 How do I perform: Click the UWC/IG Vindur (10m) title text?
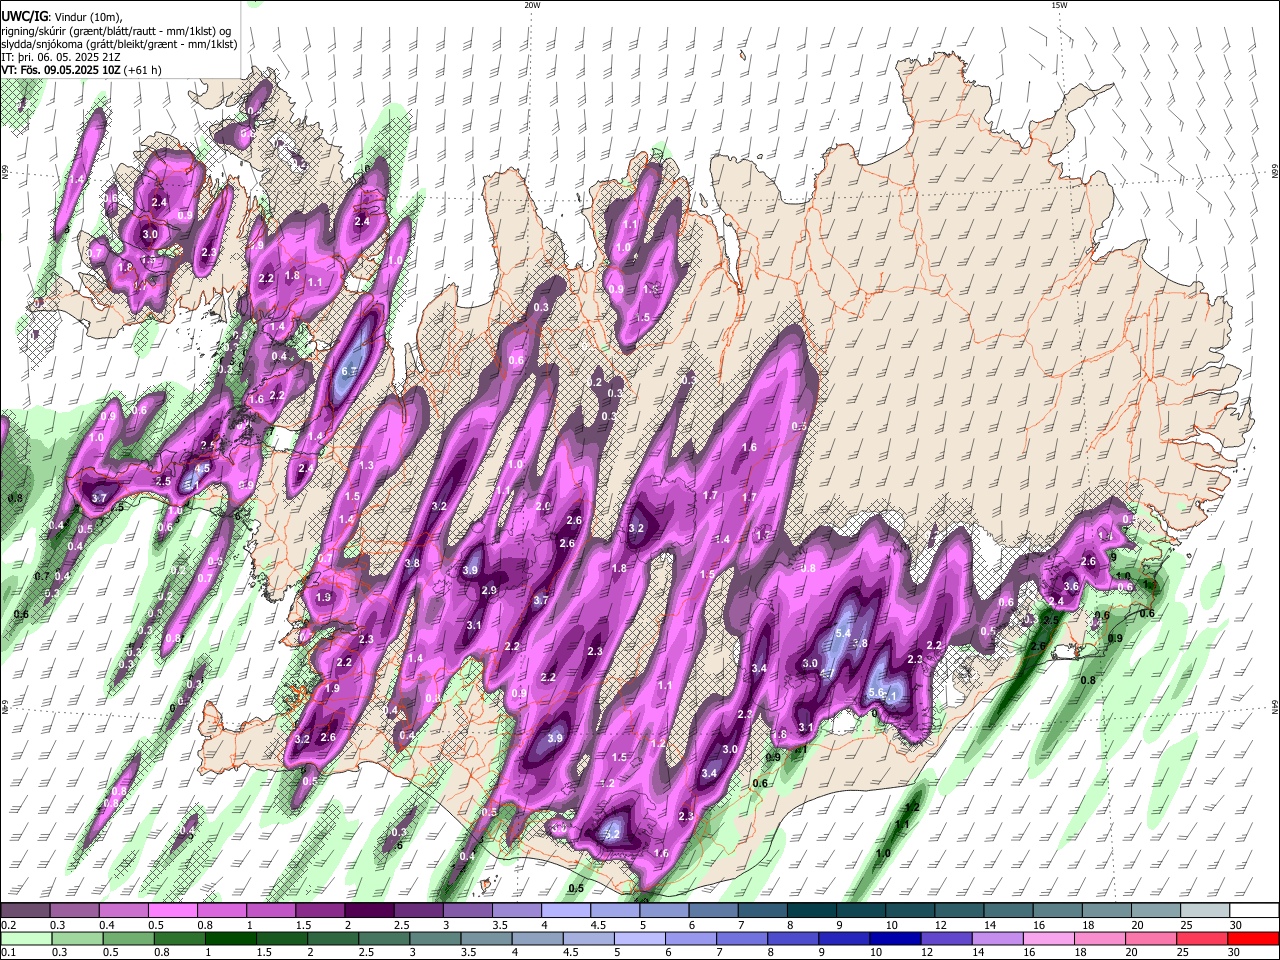(61, 16)
